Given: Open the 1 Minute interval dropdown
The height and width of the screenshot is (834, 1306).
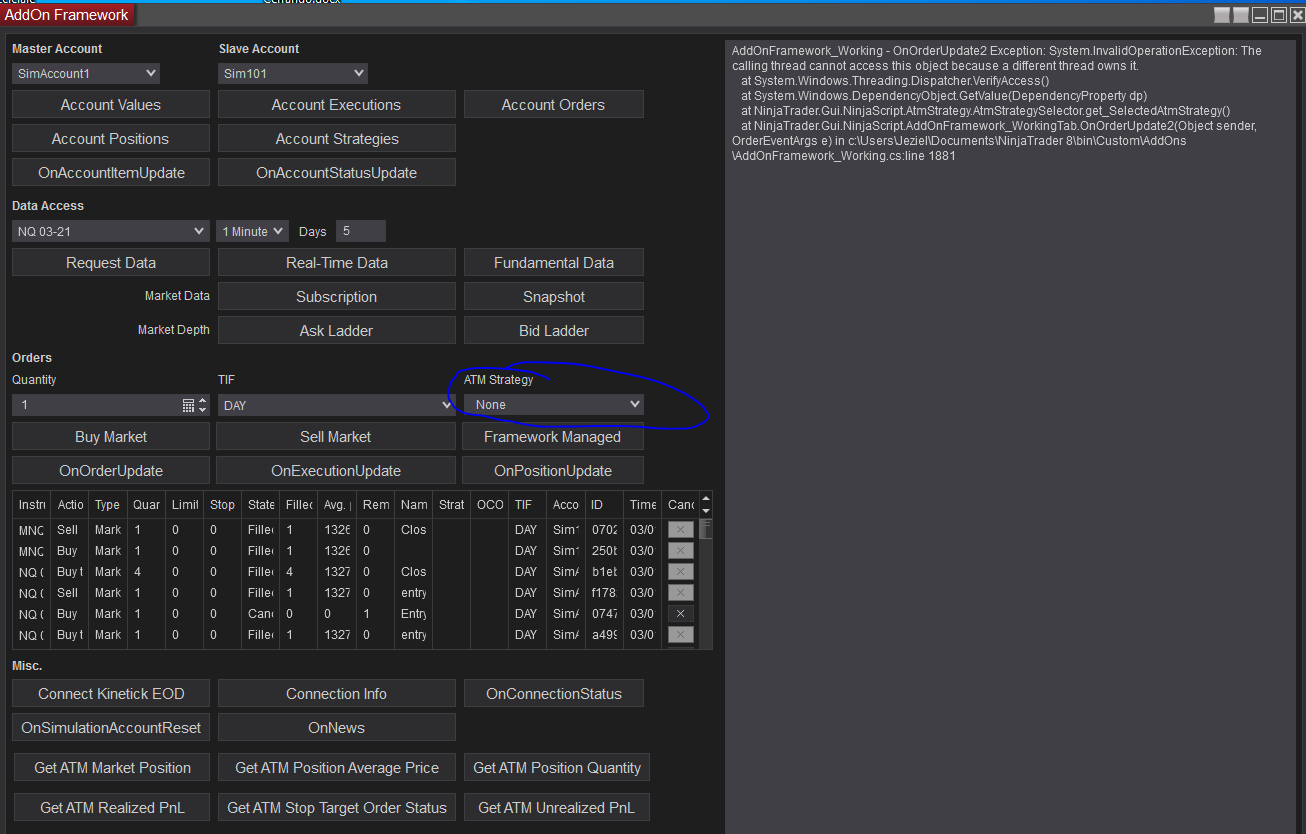Looking at the screenshot, I should point(253,231).
